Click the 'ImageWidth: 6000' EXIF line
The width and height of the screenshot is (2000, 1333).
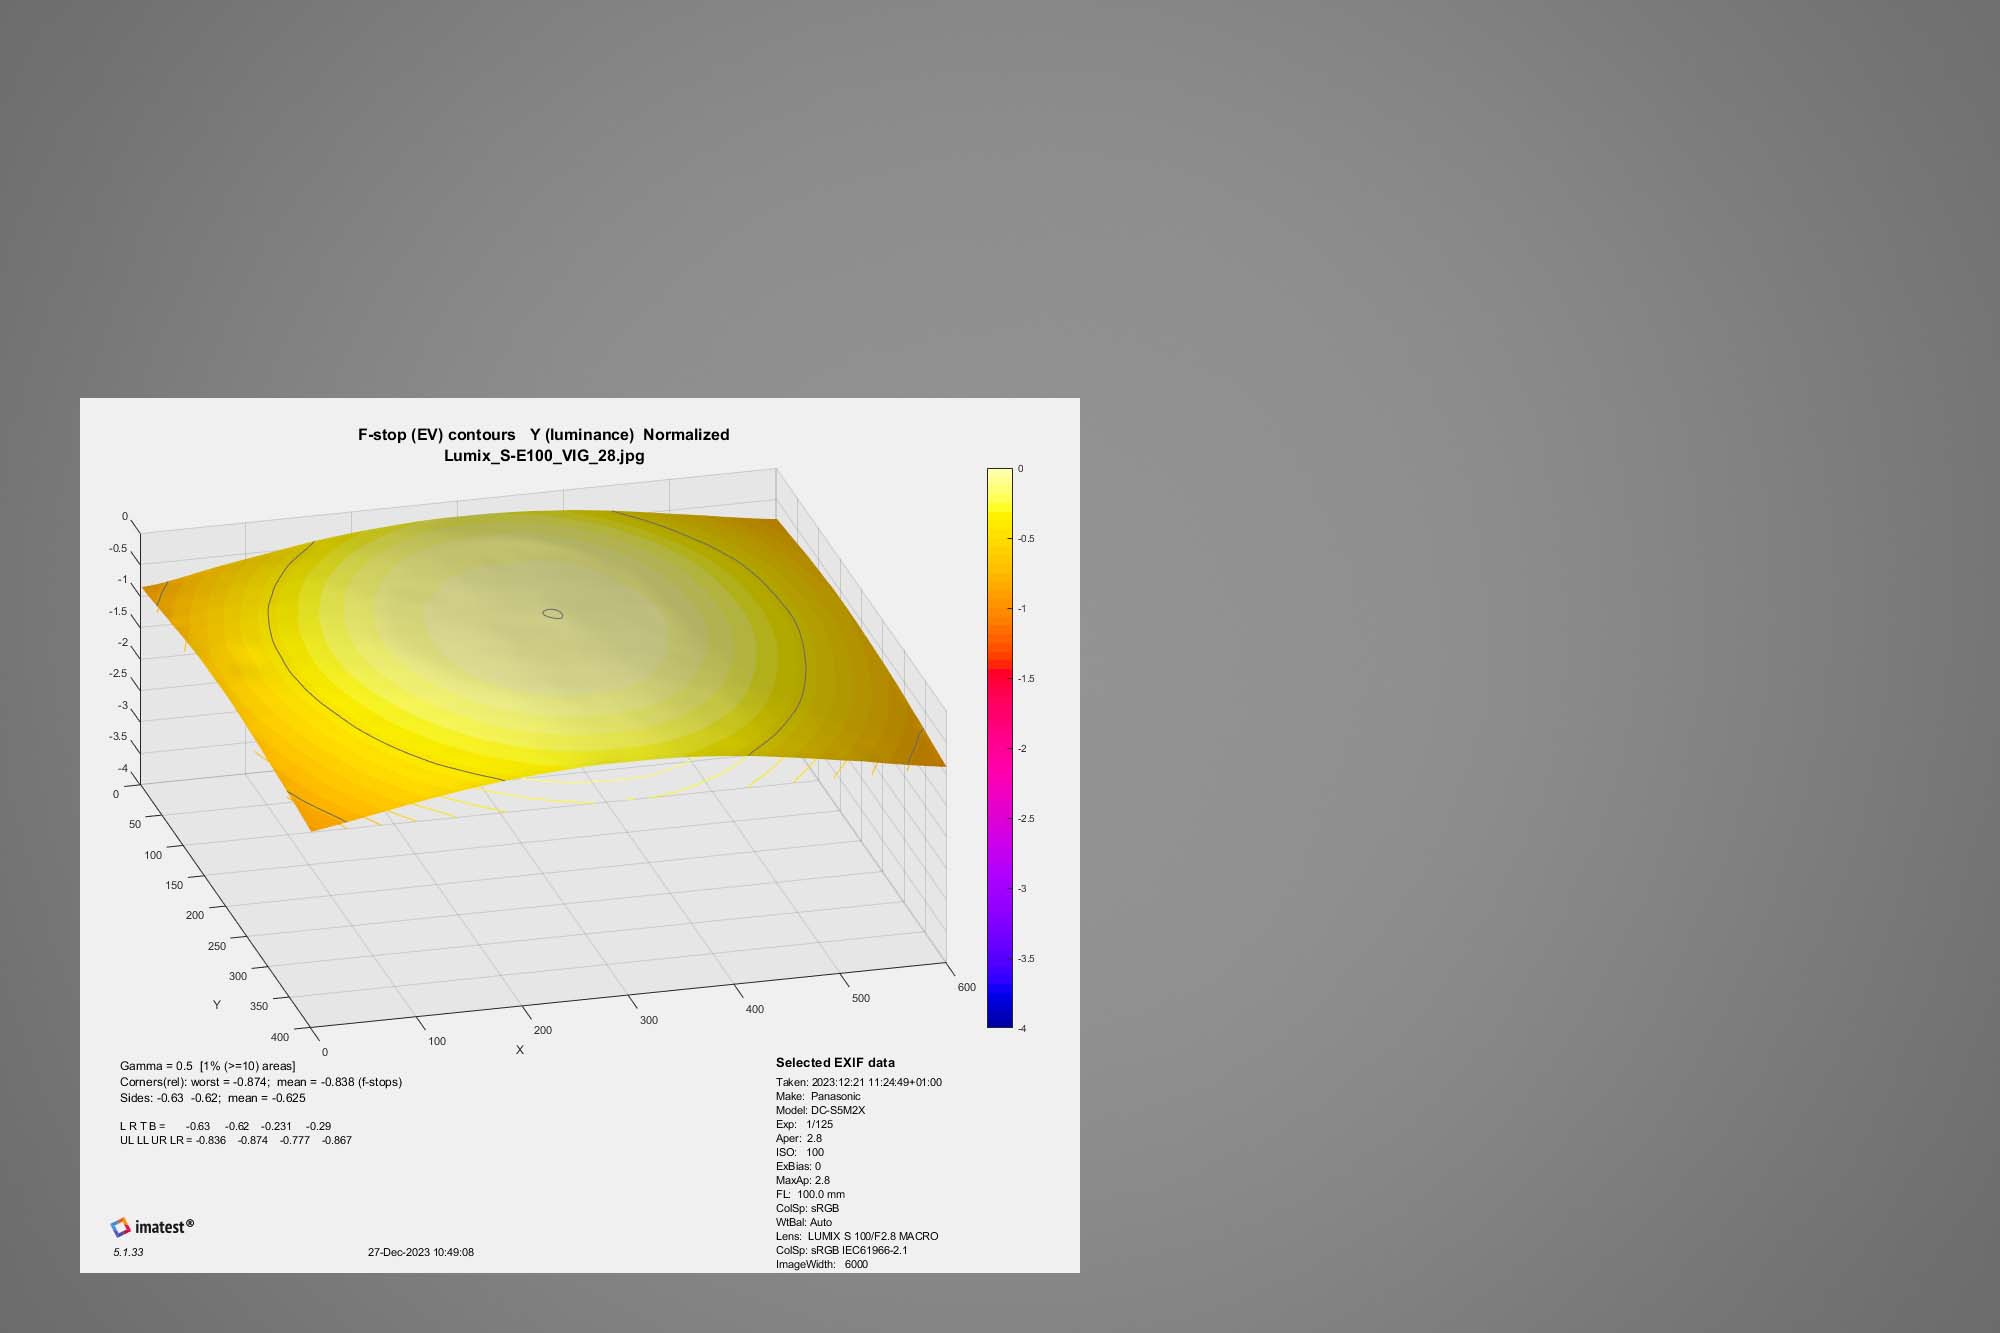[822, 1264]
